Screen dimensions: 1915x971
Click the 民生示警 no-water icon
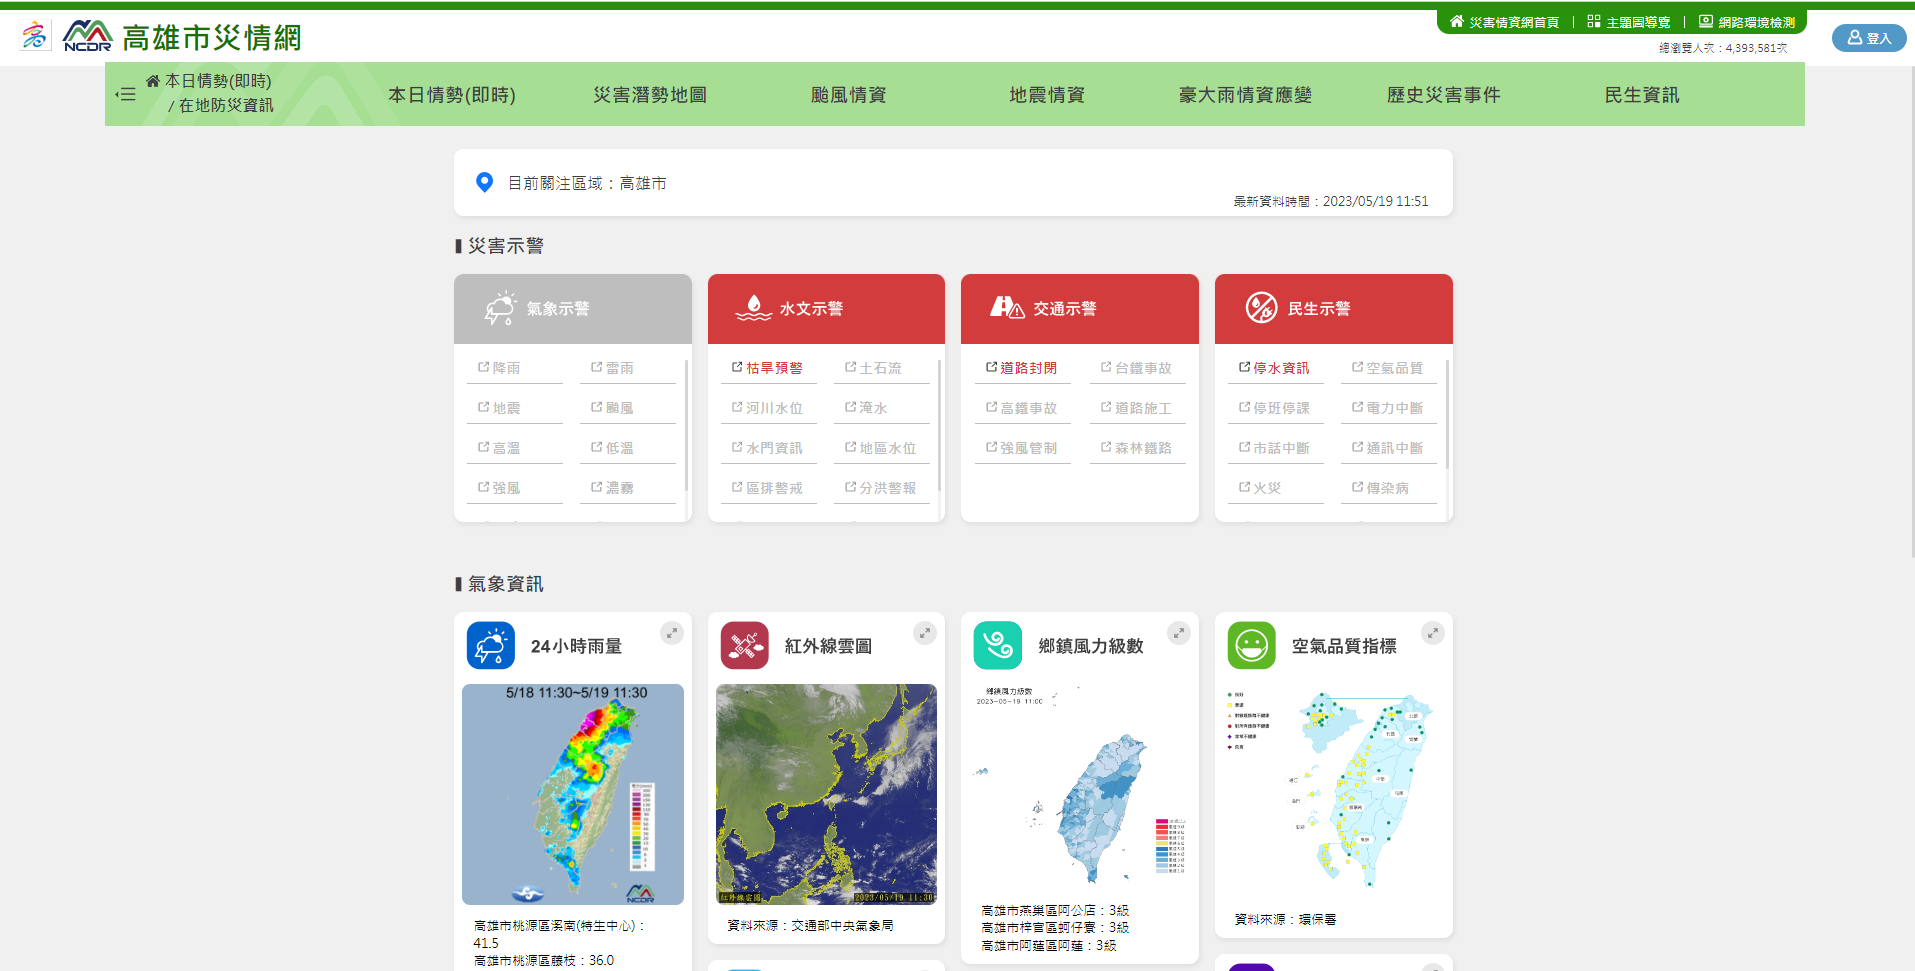1261,308
